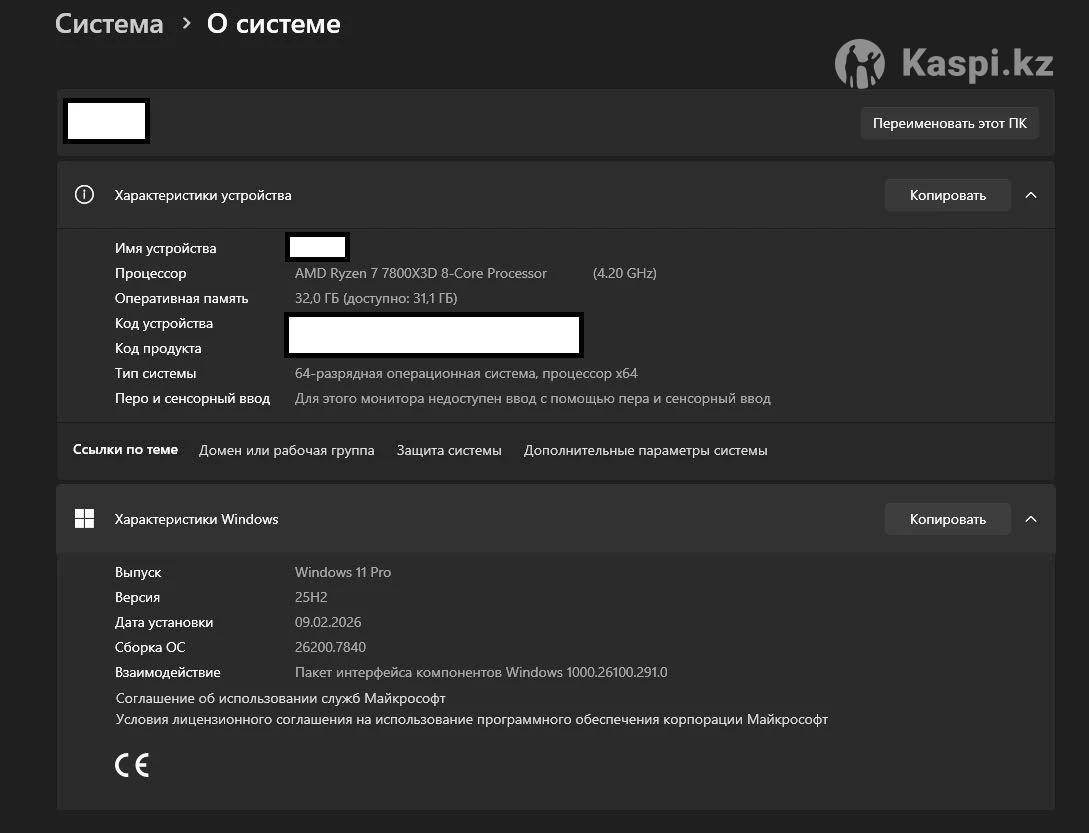Open the Условия лицензионного соглашения link
The height and width of the screenshot is (833, 1089).
pyautogui.click(x=471, y=719)
